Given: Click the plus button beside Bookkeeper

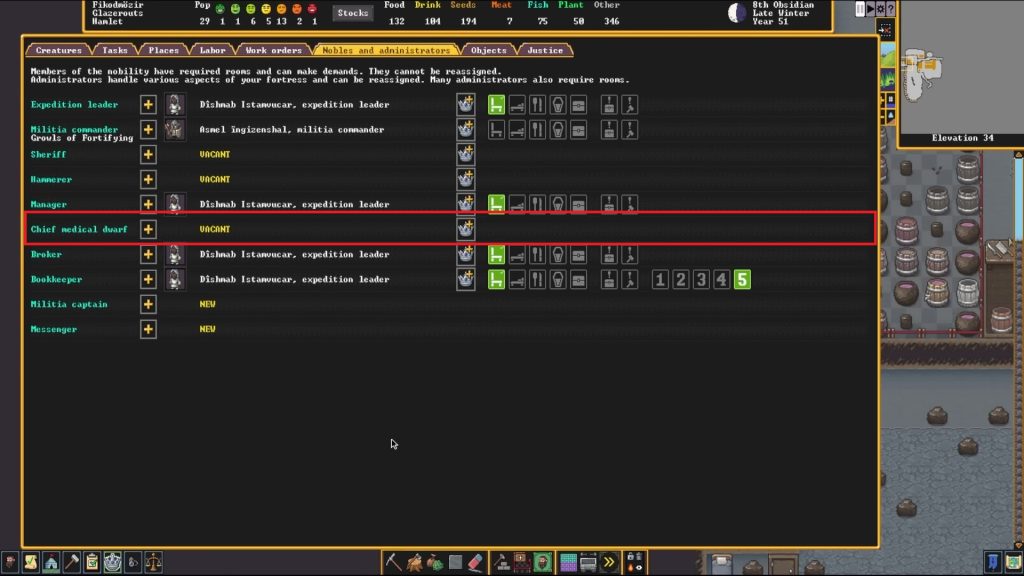Looking at the screenshot, I should point(148,280).
